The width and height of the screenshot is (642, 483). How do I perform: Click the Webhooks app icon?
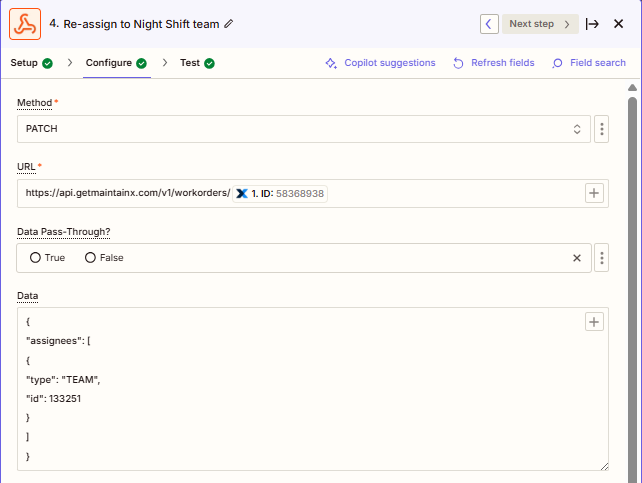click(x=25, y=24)
